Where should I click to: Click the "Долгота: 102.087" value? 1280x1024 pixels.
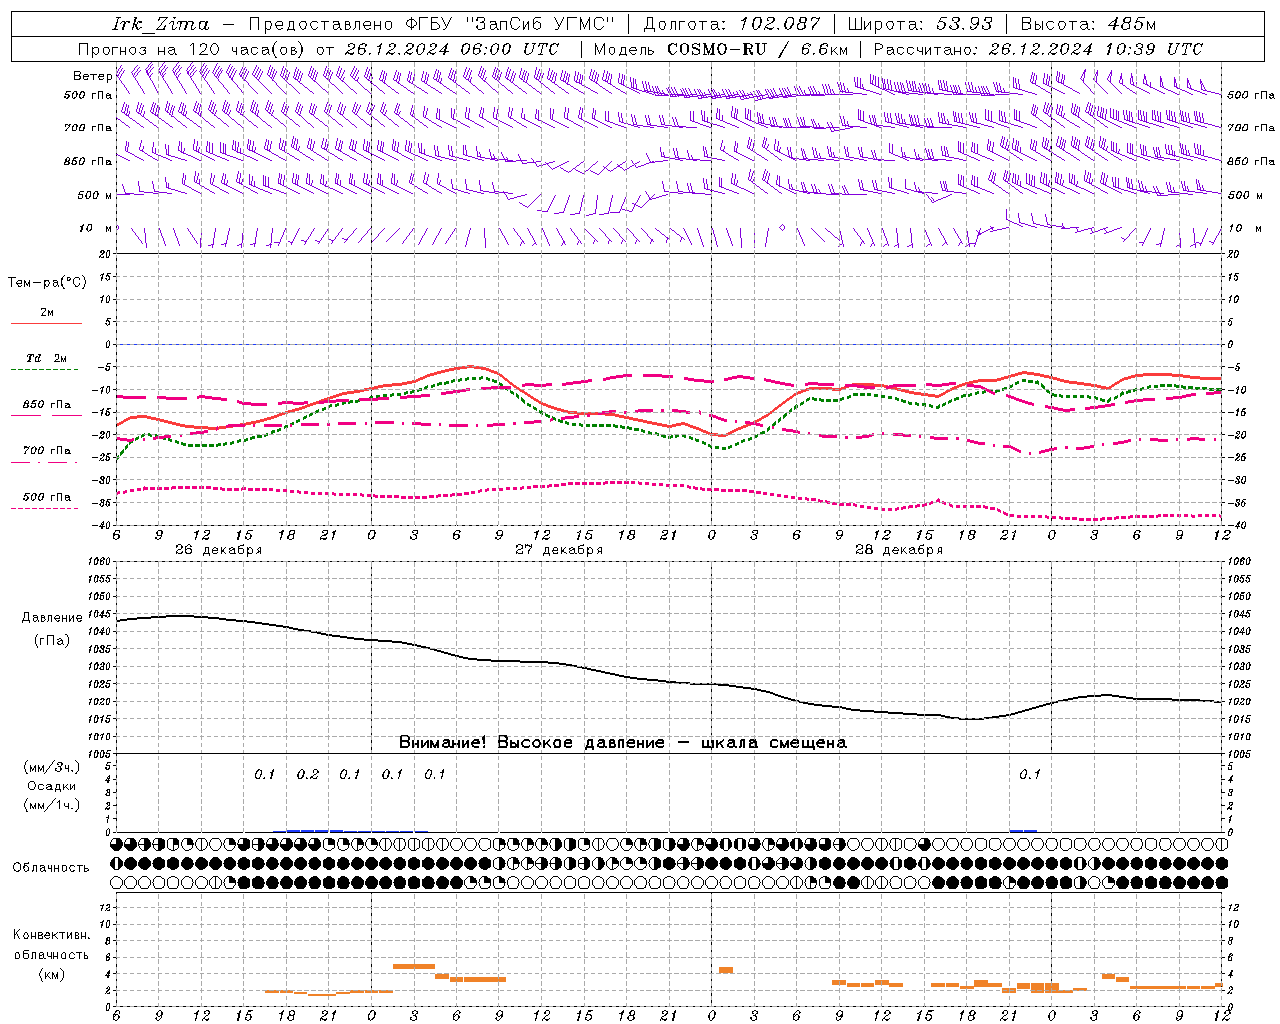click(x=731, y=24)
